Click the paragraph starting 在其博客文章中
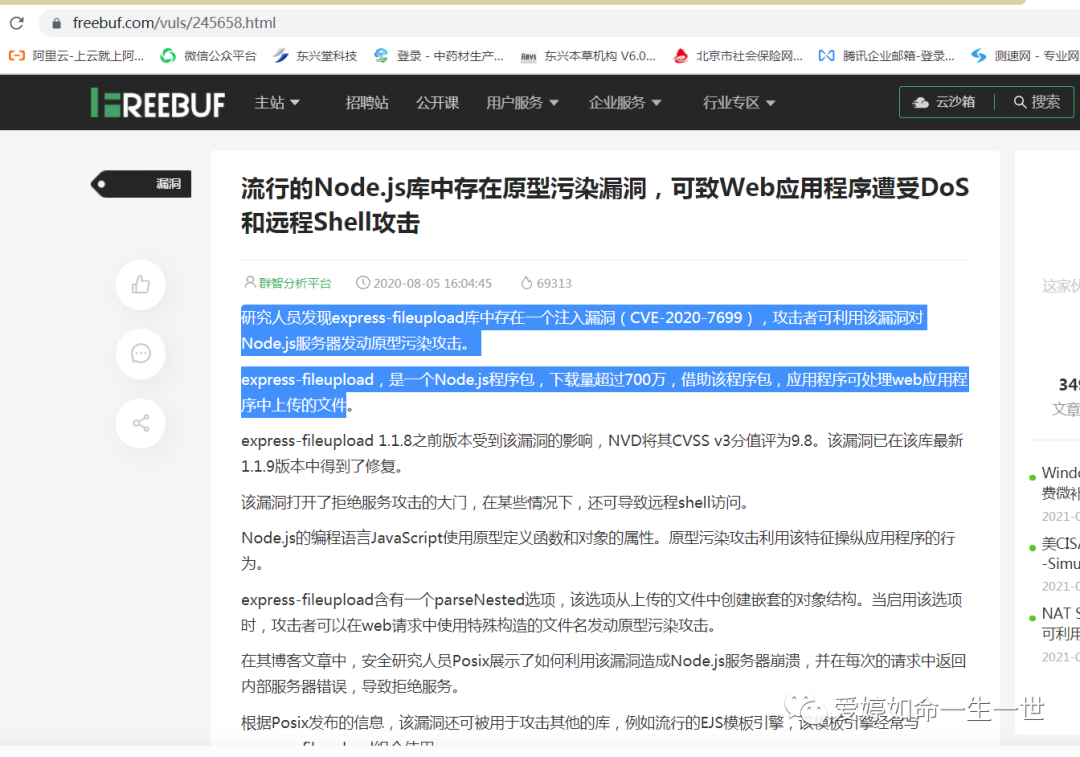 tap(603, 674)
